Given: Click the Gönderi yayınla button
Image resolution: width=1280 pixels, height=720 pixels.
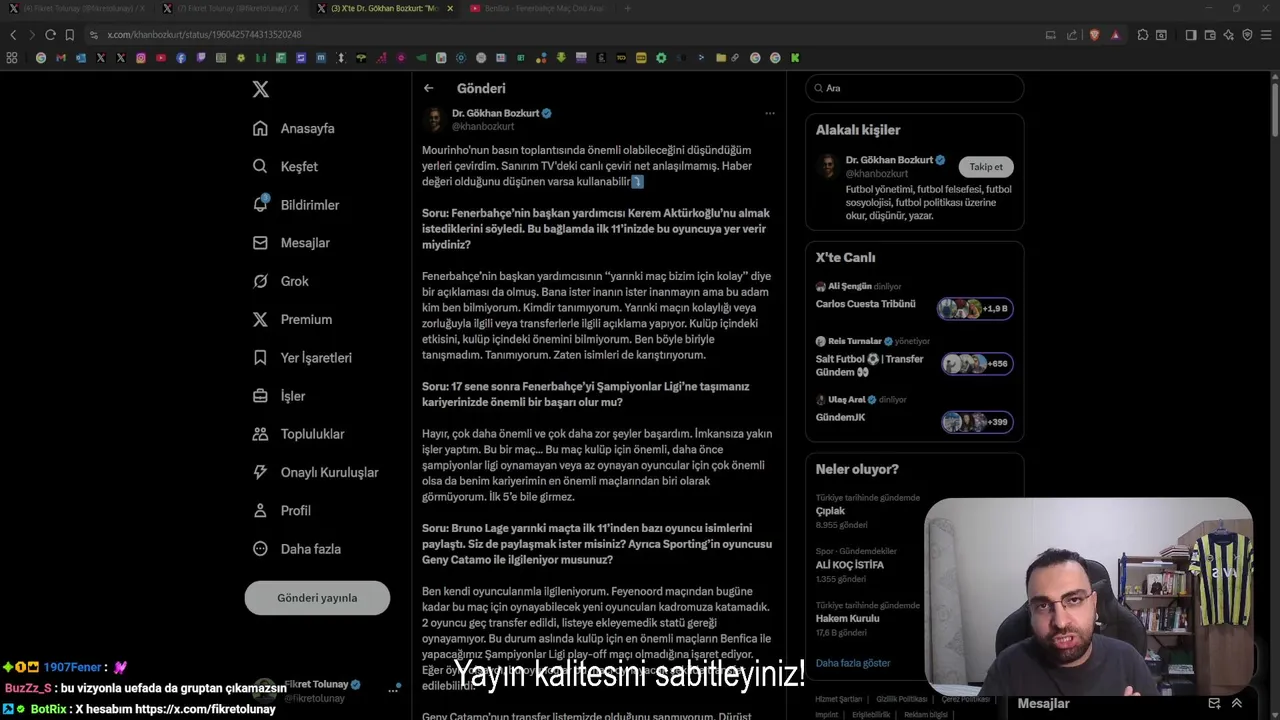Looking at the screenshot, I should (317, 598).
